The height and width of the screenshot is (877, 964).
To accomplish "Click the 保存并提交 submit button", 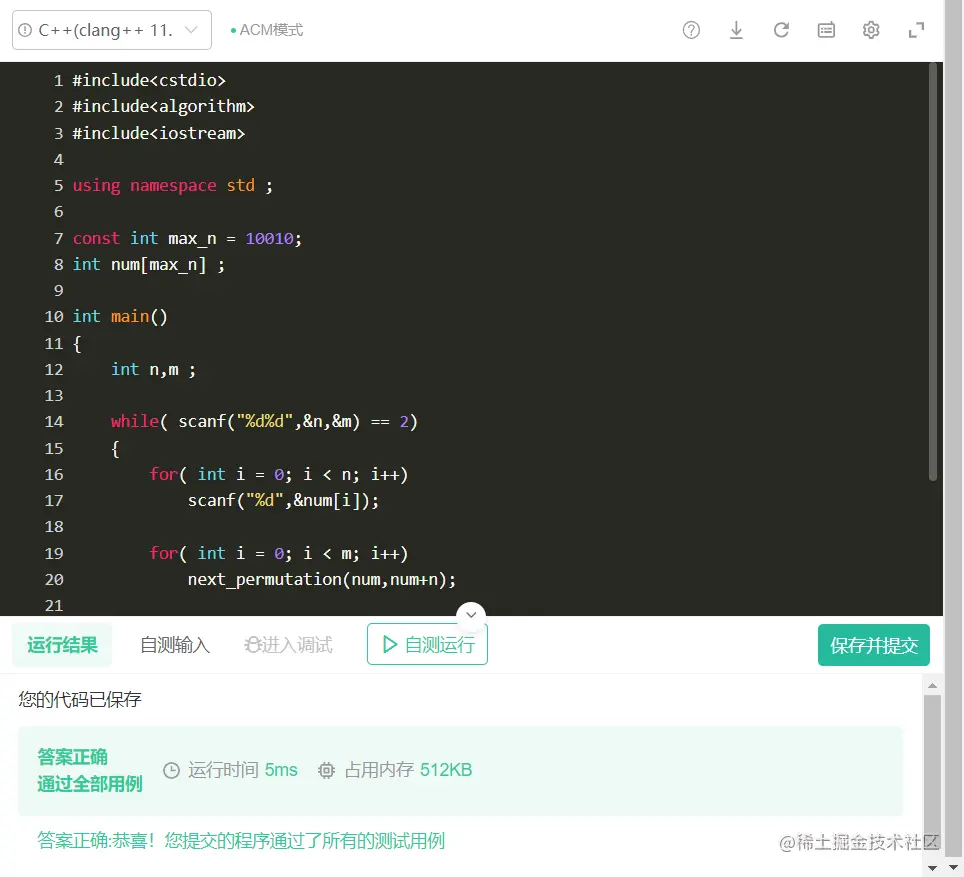I will click(x=874, y=645).
